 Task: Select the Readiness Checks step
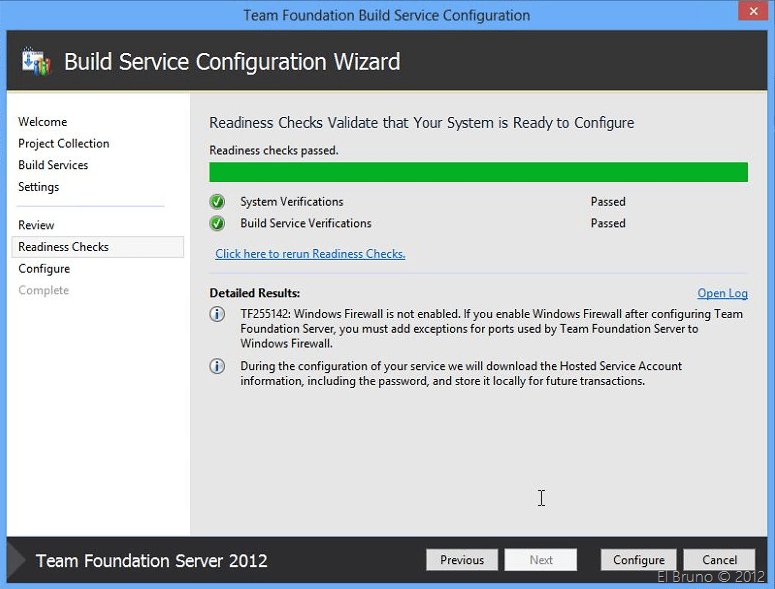(64, 247)
